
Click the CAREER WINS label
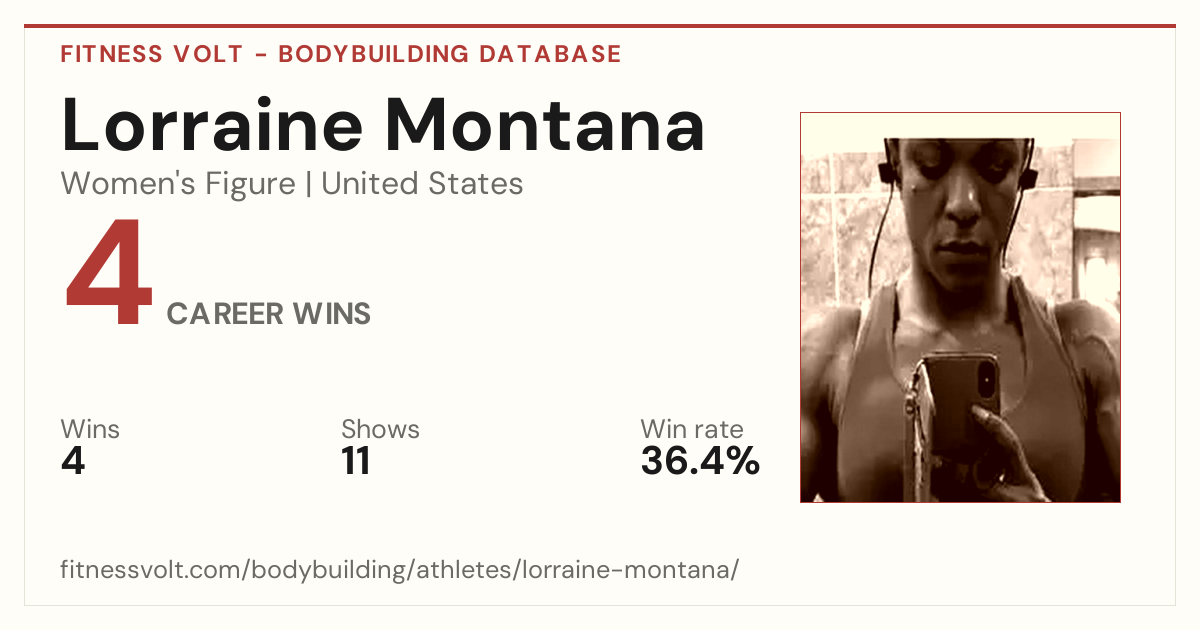coord(269,314)
